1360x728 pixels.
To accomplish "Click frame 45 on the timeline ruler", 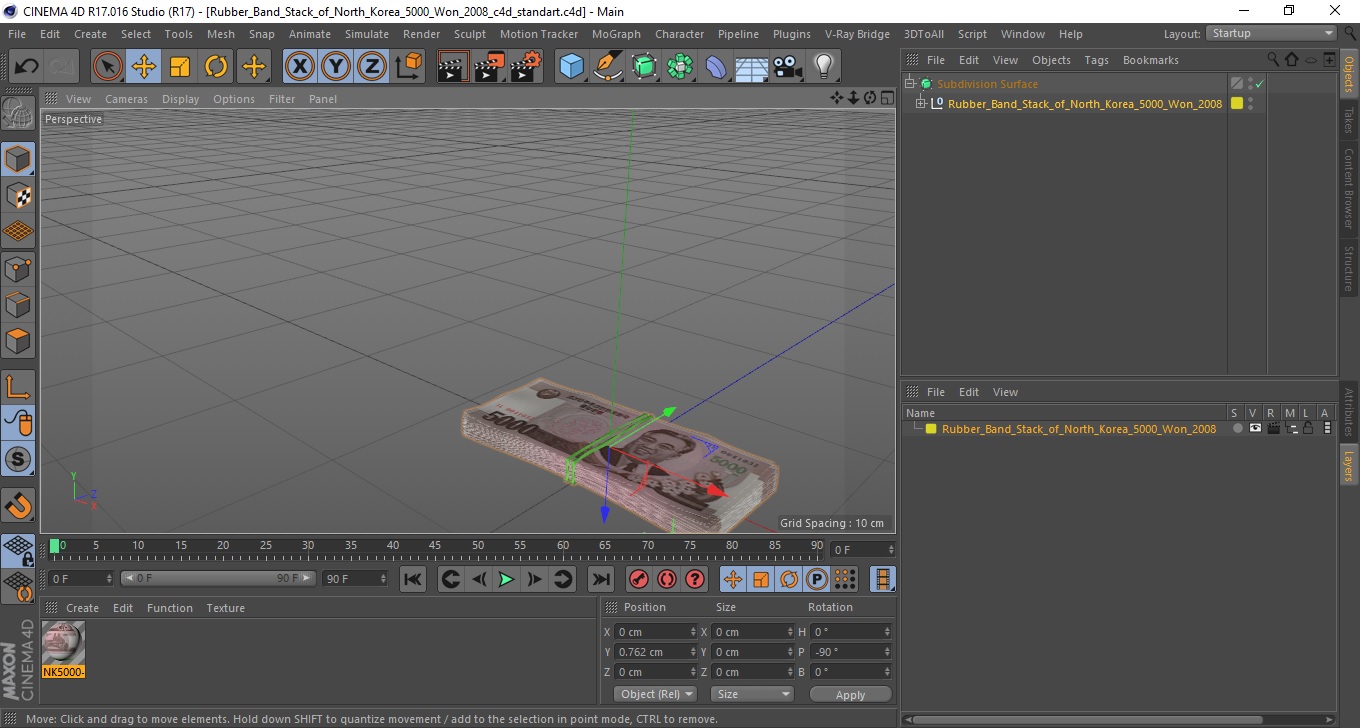I will point(435,546).
